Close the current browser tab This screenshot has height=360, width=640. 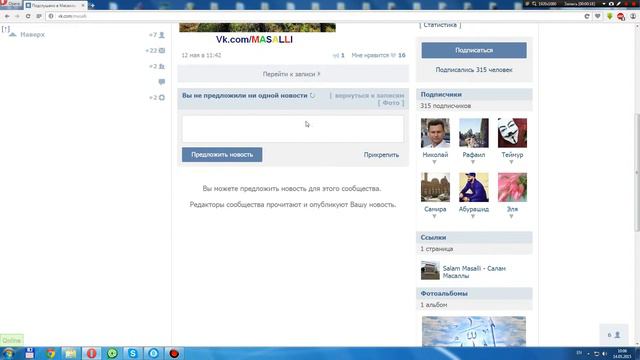(x=83, y=6)
